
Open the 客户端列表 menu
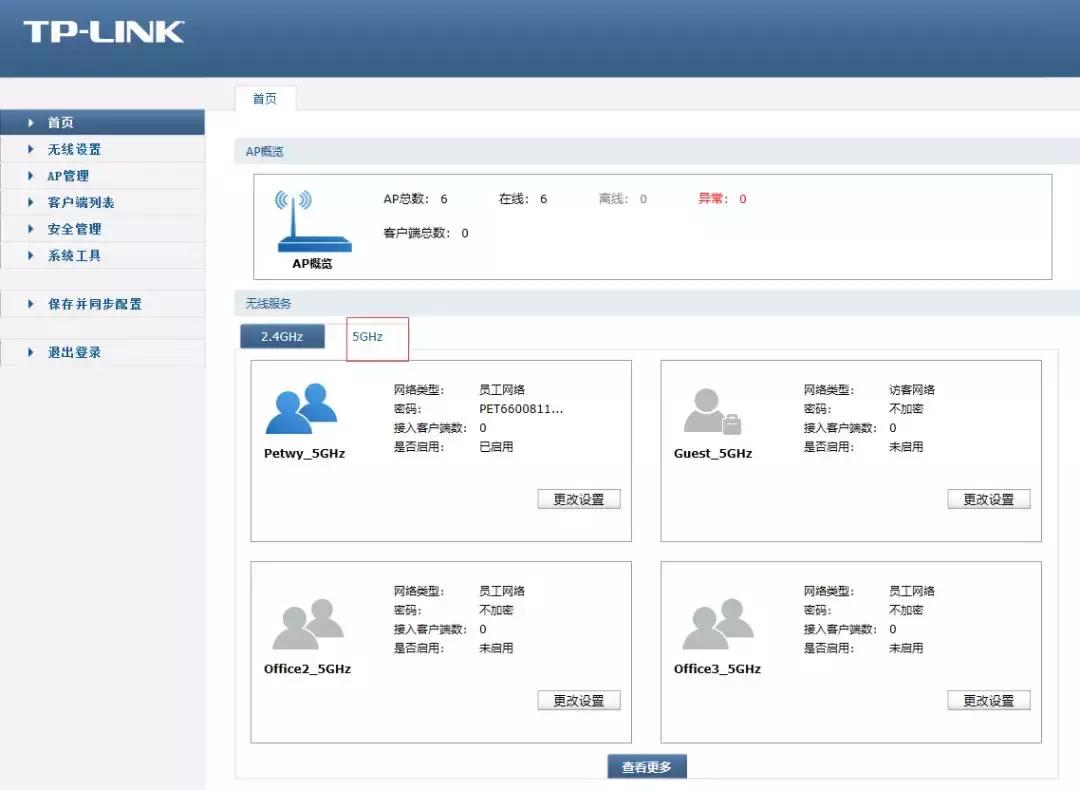102,202
